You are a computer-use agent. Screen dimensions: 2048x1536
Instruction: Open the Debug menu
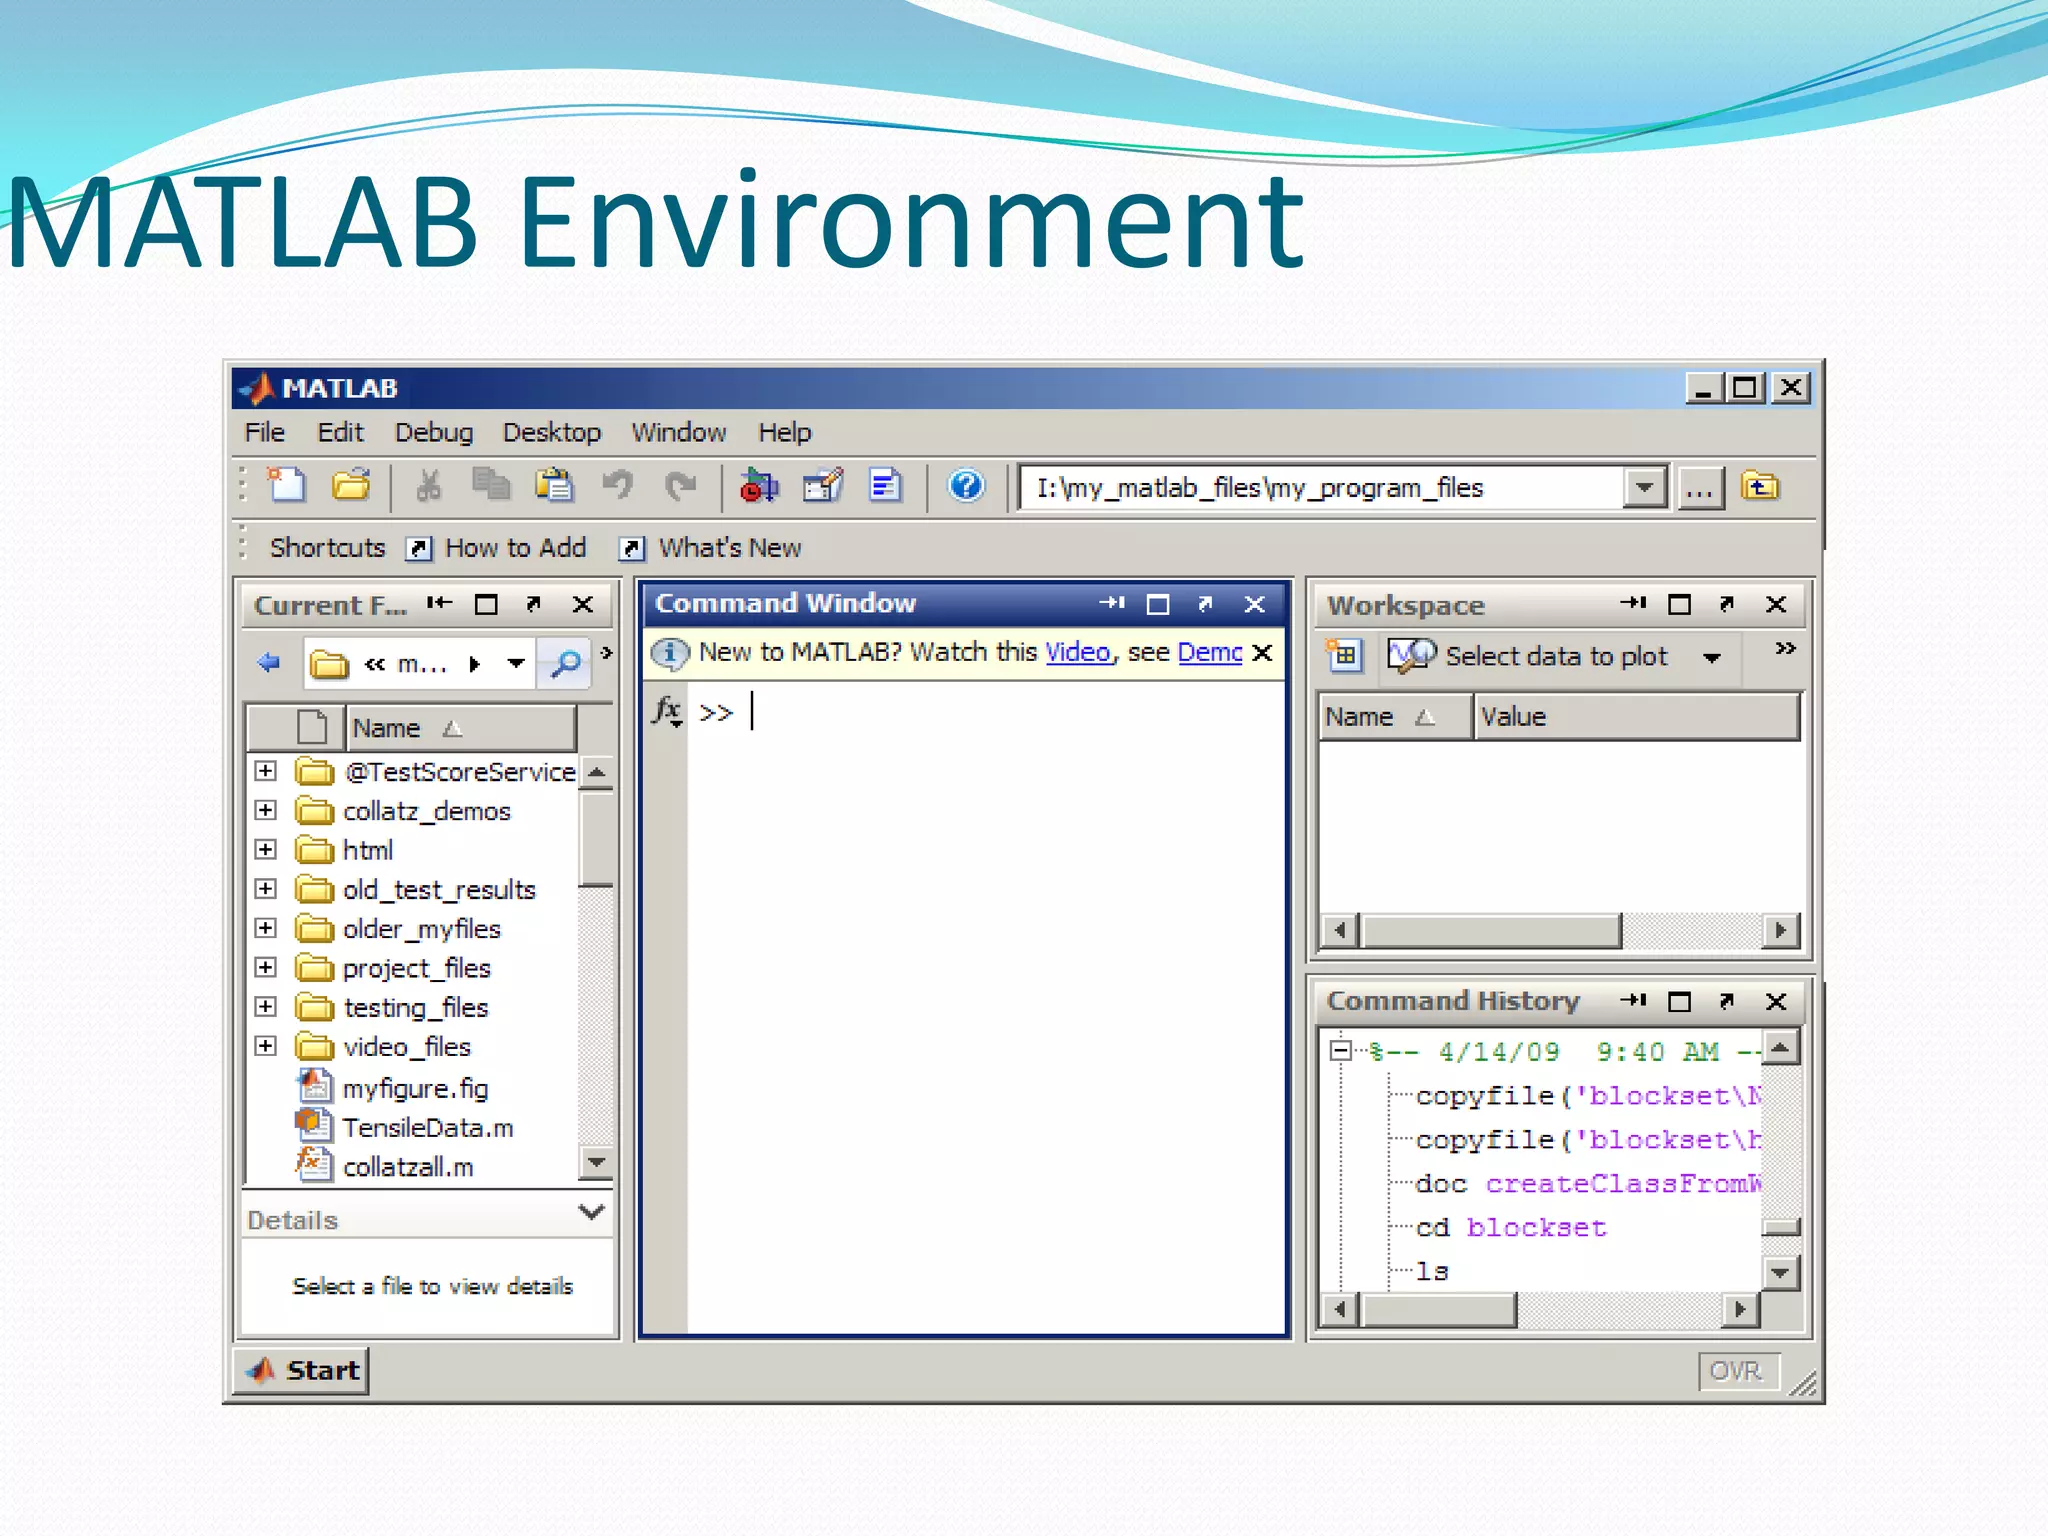pyautogui.click(x=433, y=432)
